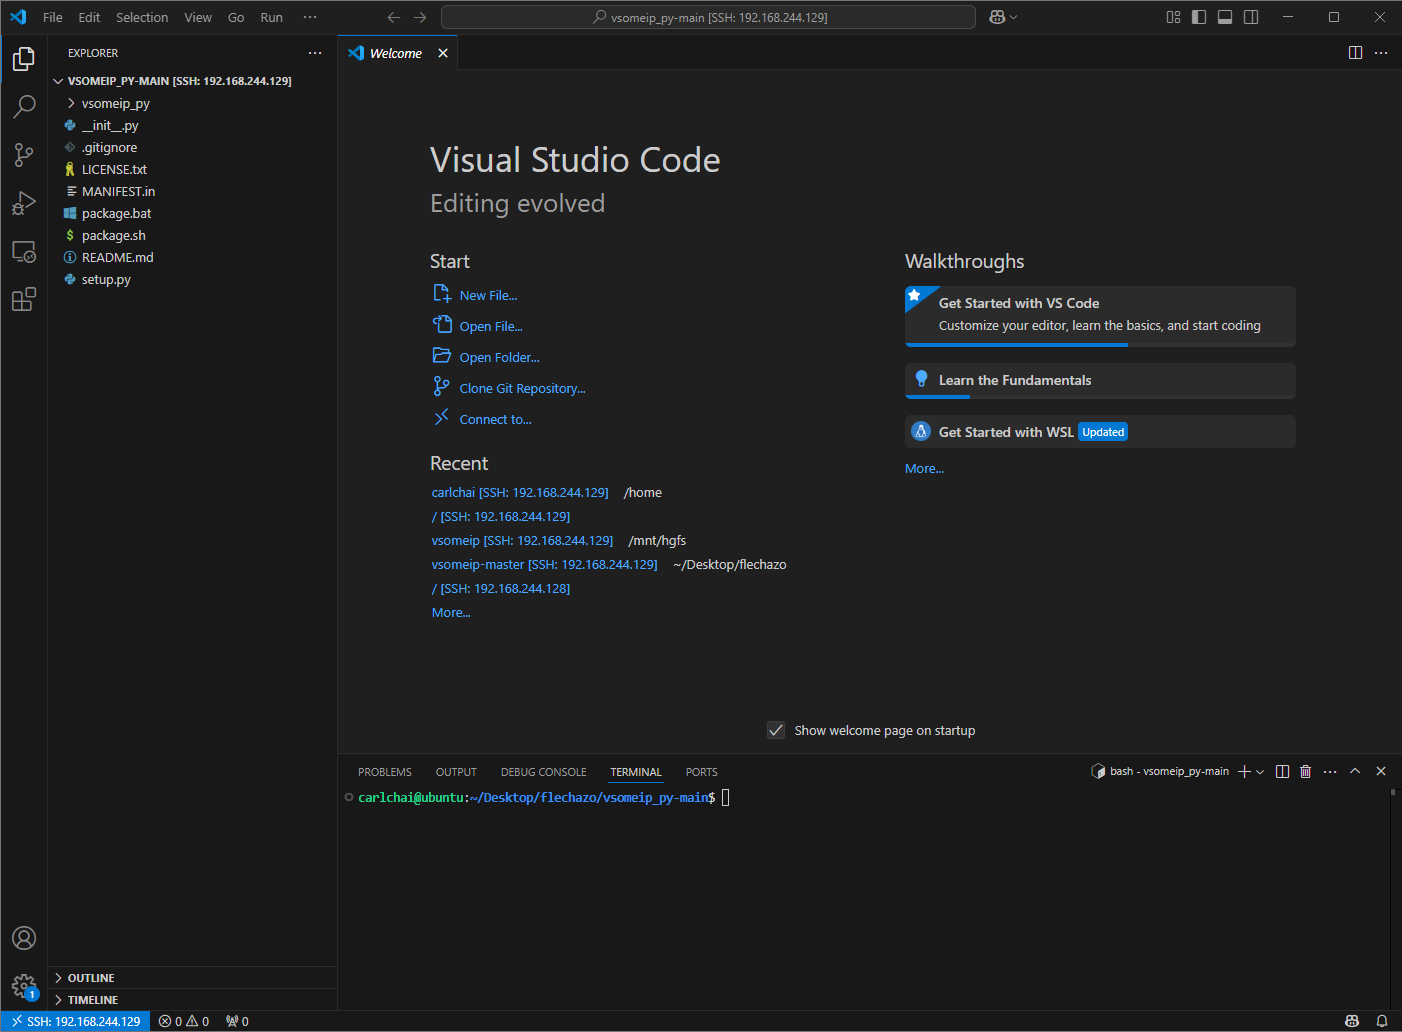The height and width of the screenshot is (1032, 1402).
Task: Open Manage gear icon
Action: point(24,987)
